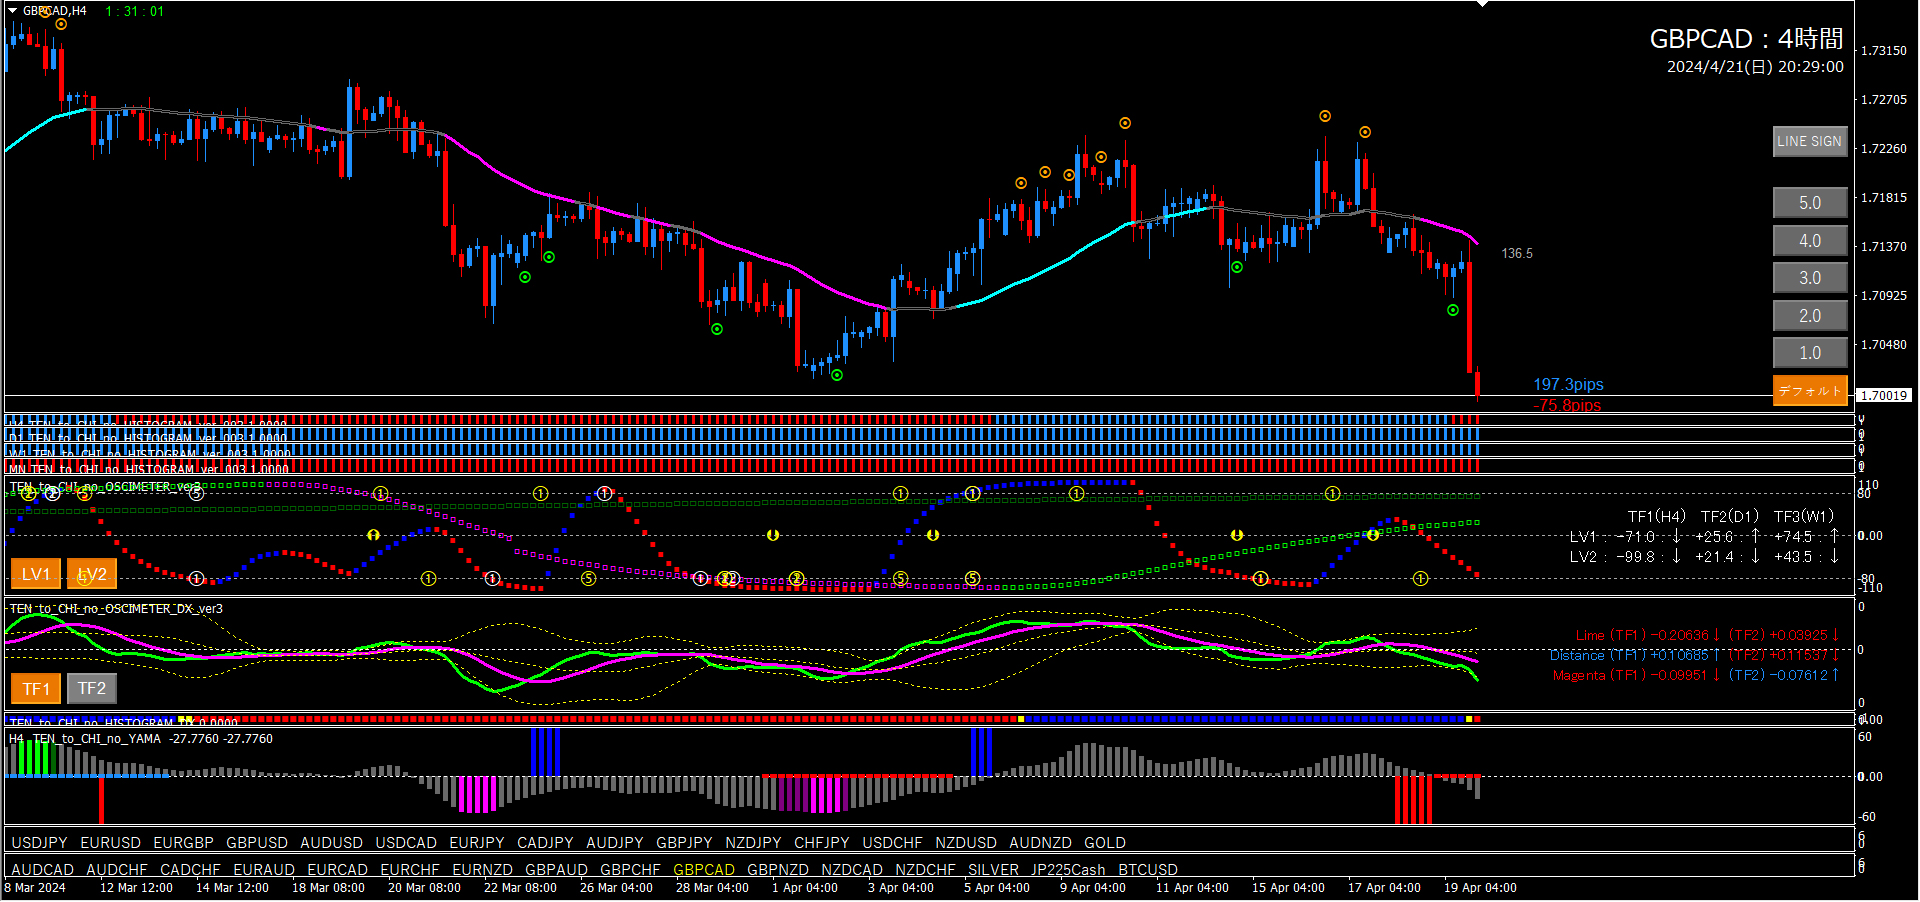Click the 136.5 value beside the chart
Screen dimensions: 1920x902
click(1517, 254)
